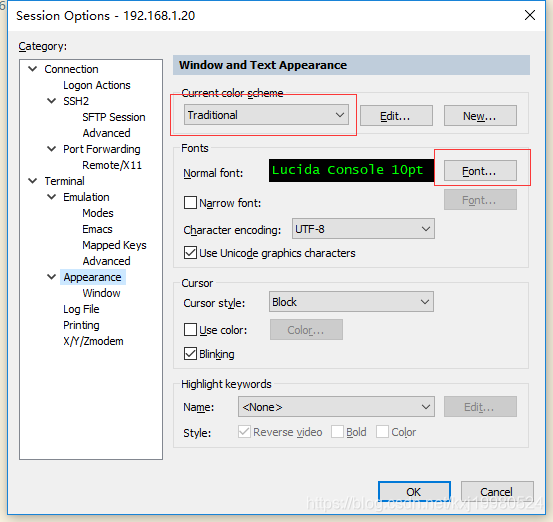Select Advanced under Emulation
The image size is (553, 522).
[106, 261]
